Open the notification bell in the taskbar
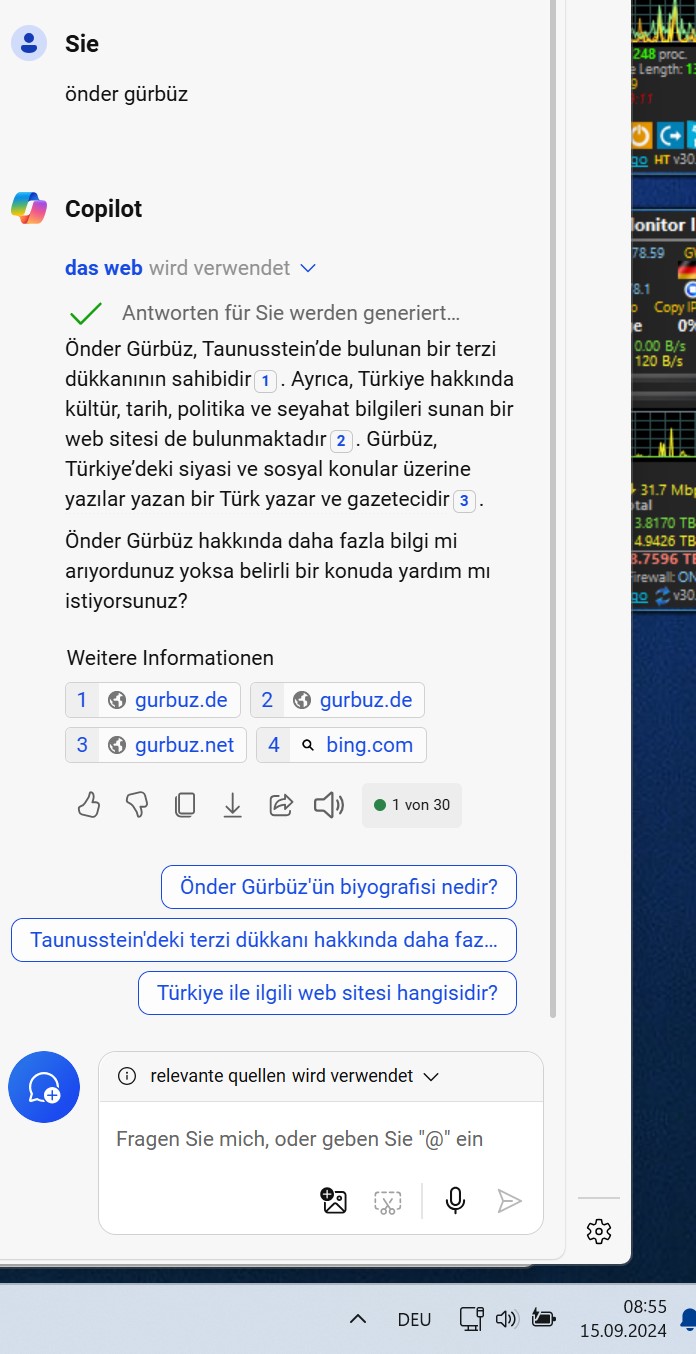 (x=688, y=1319)
